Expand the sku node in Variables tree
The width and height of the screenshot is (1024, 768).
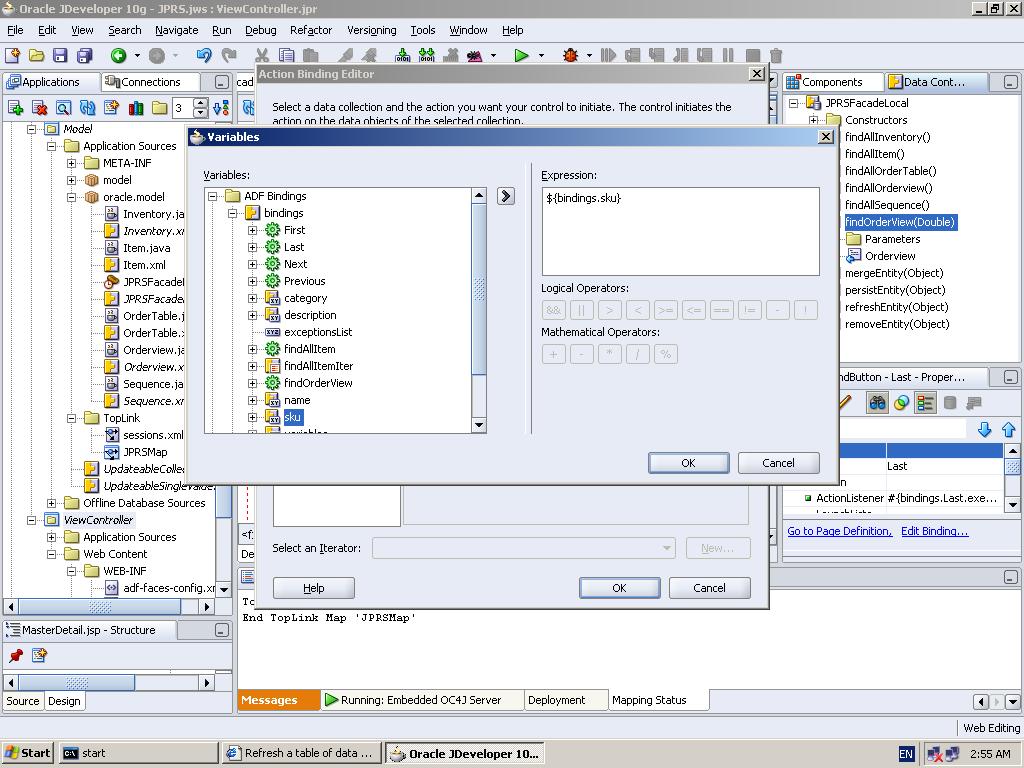253,417
